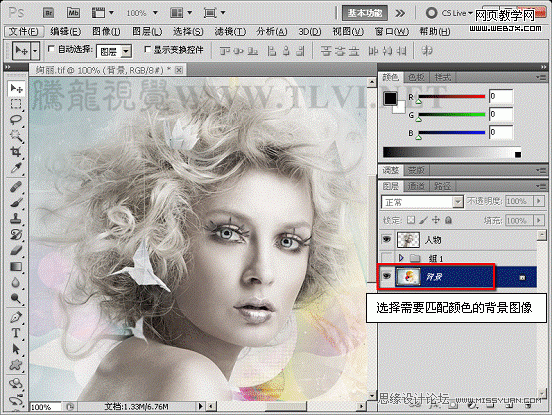
Task: Enable the 自动选择 checkbox
Action: (x=51, y=49)
